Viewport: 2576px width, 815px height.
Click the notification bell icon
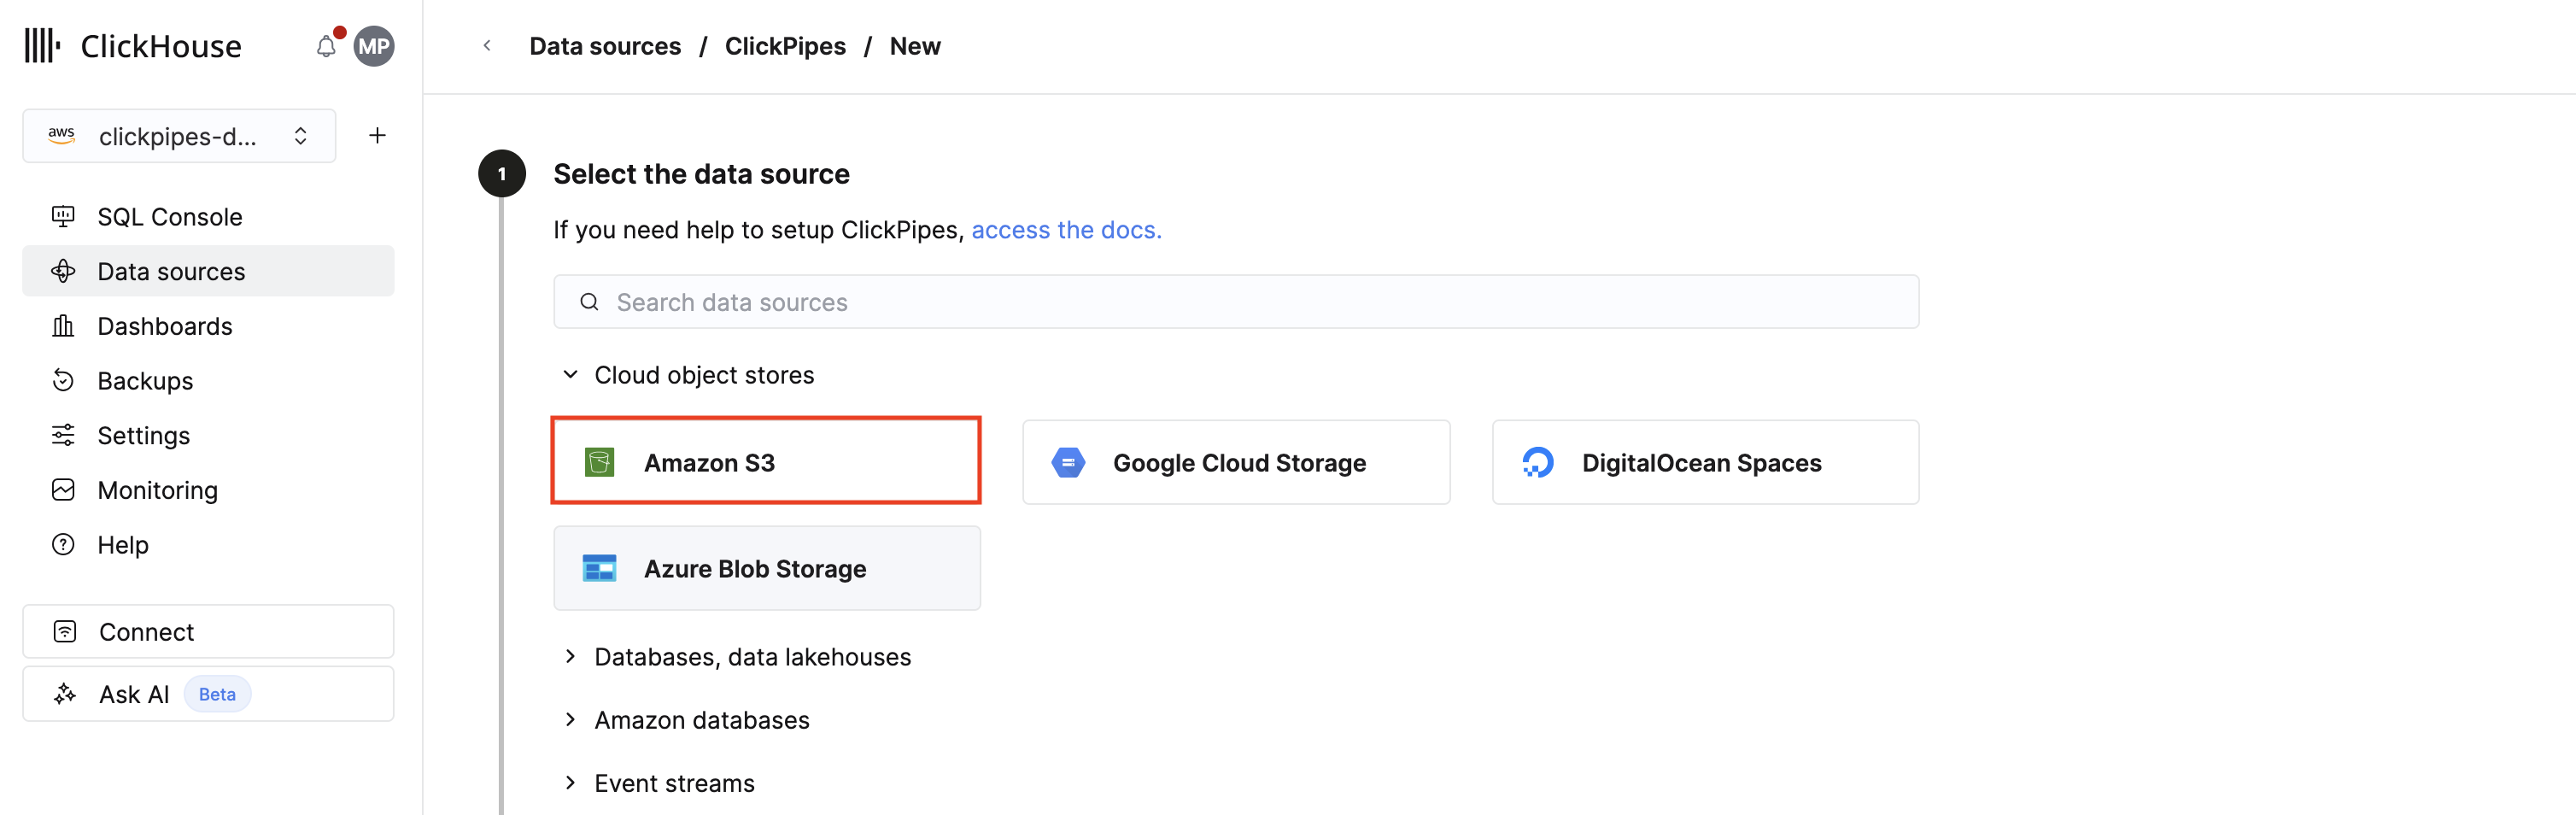tap(326, 47)
